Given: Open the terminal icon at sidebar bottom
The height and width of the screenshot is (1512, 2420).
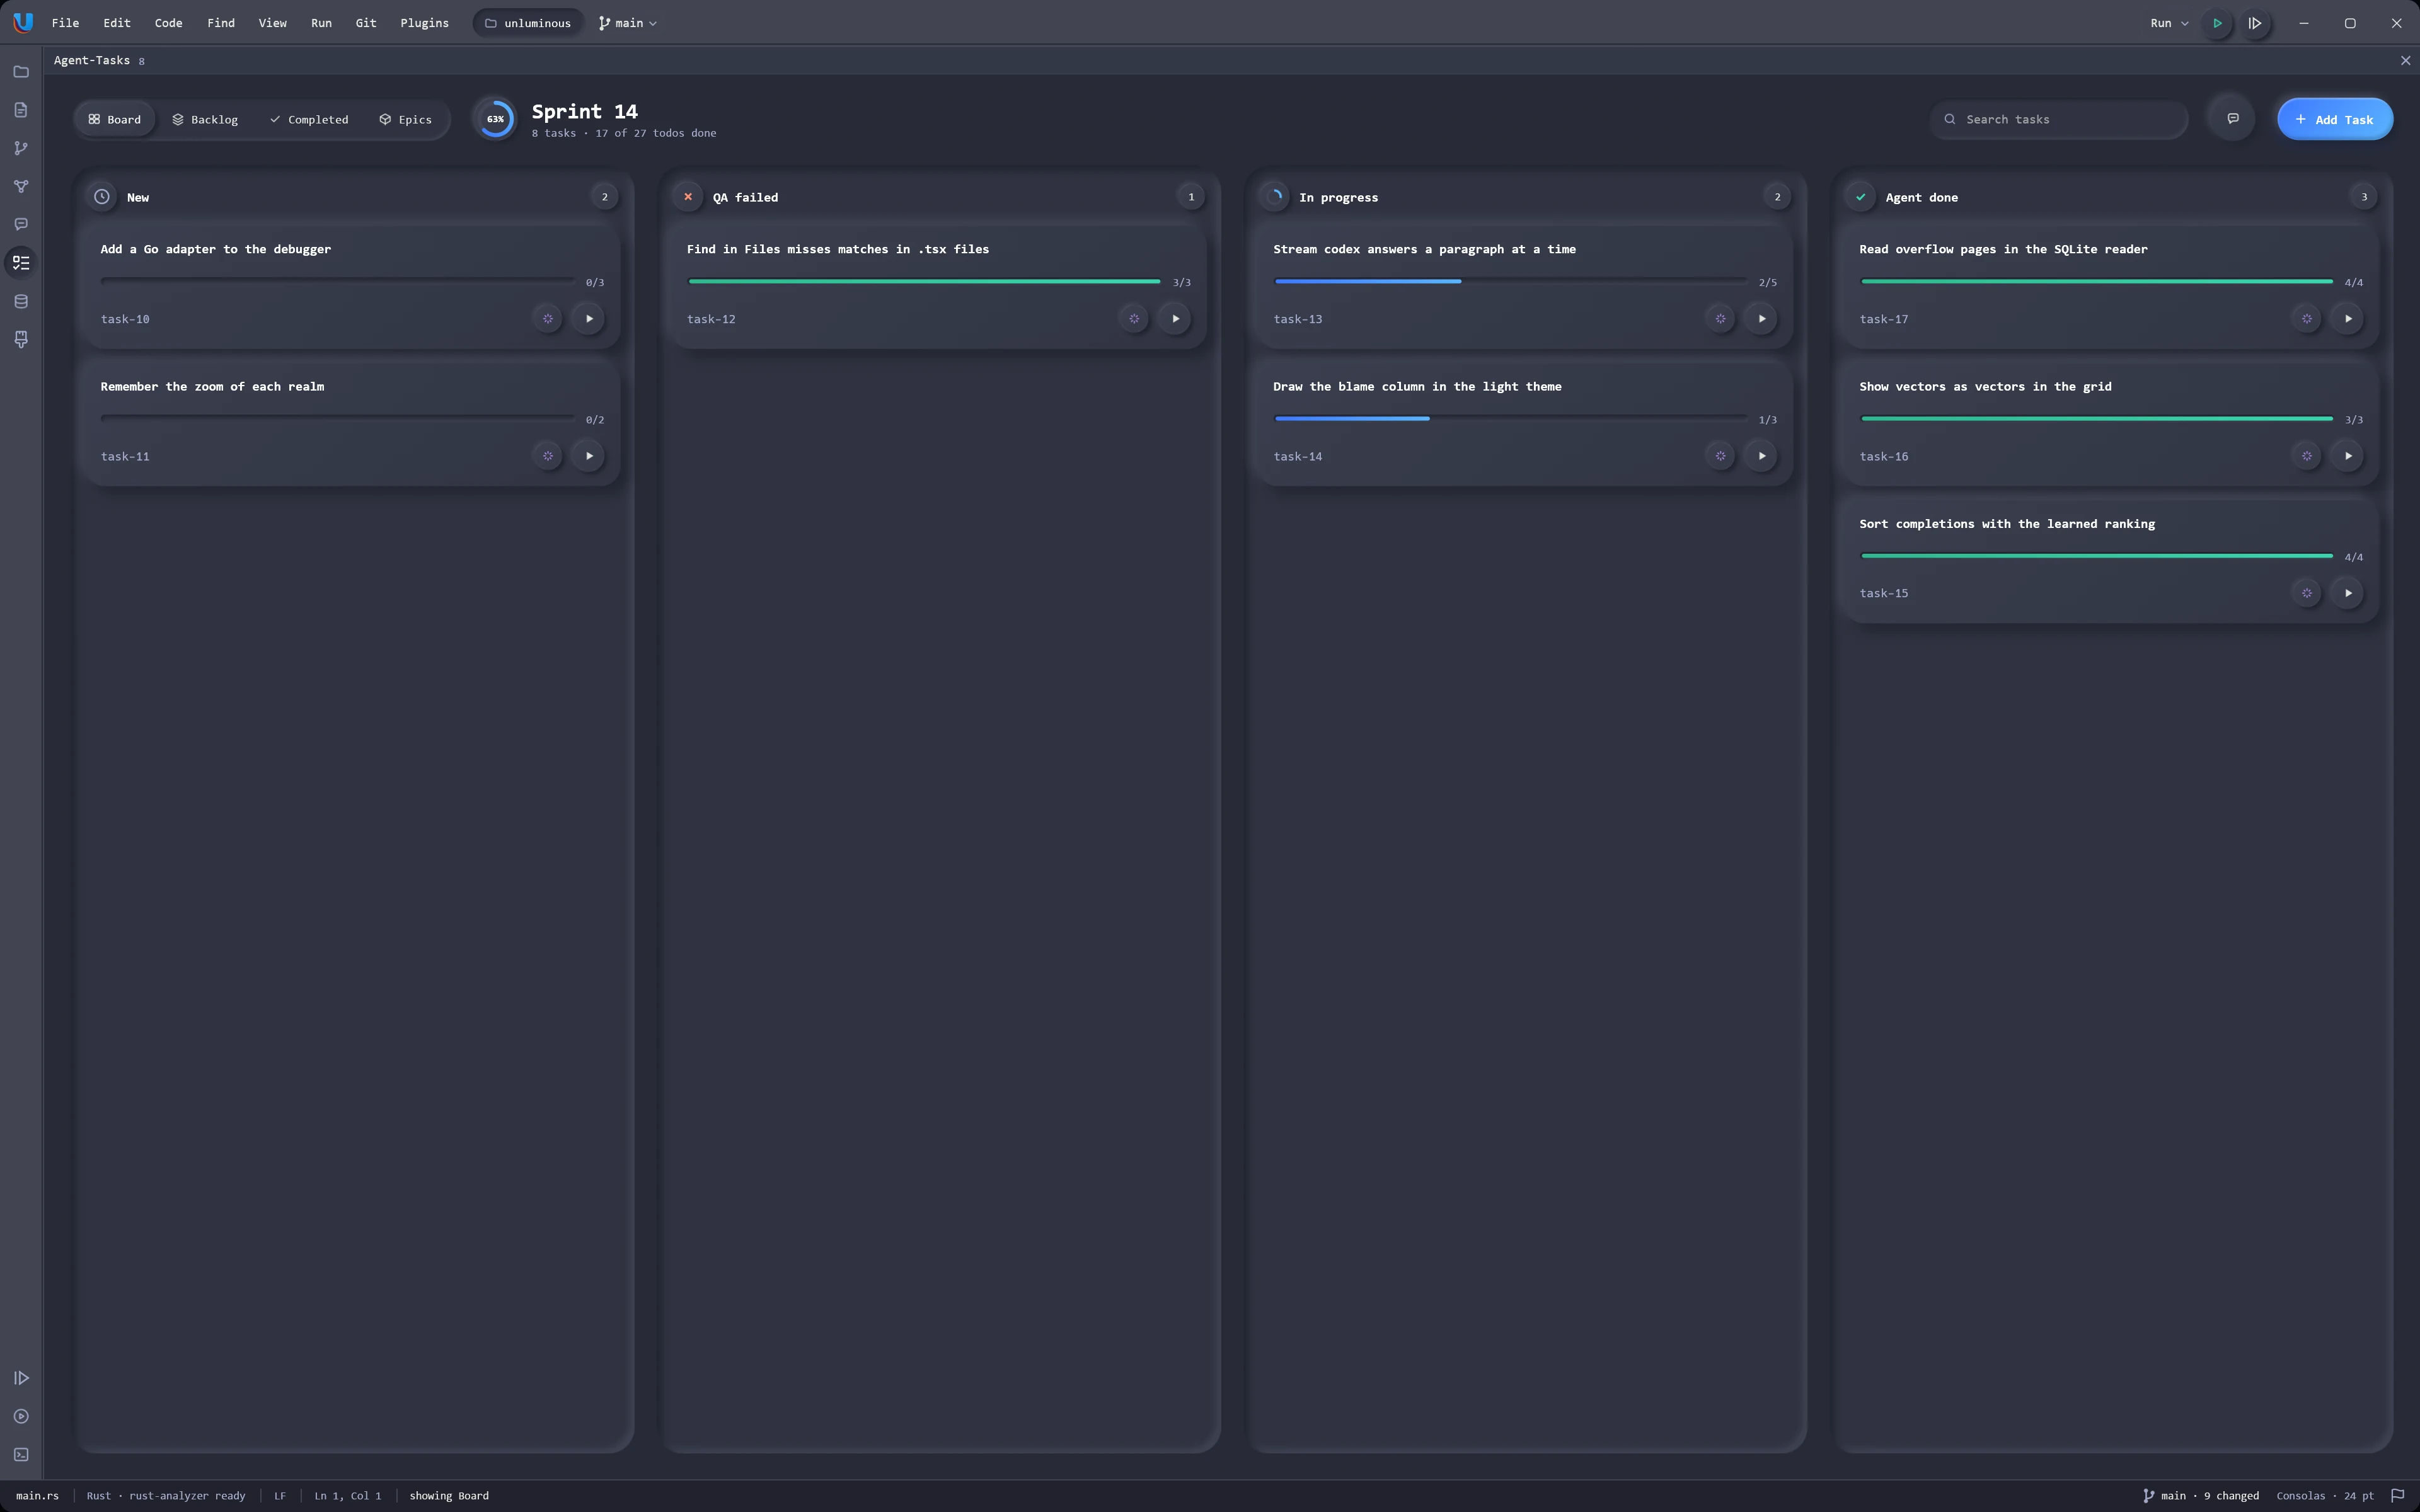Looking at the screenshot, I should click(21, 1454).
